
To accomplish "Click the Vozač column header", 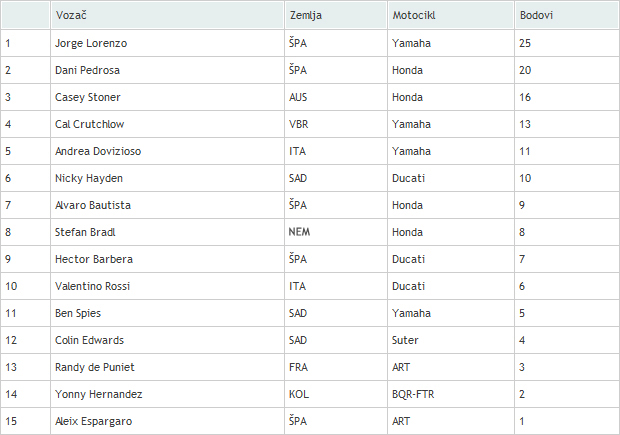I will [x=167, y=15].
